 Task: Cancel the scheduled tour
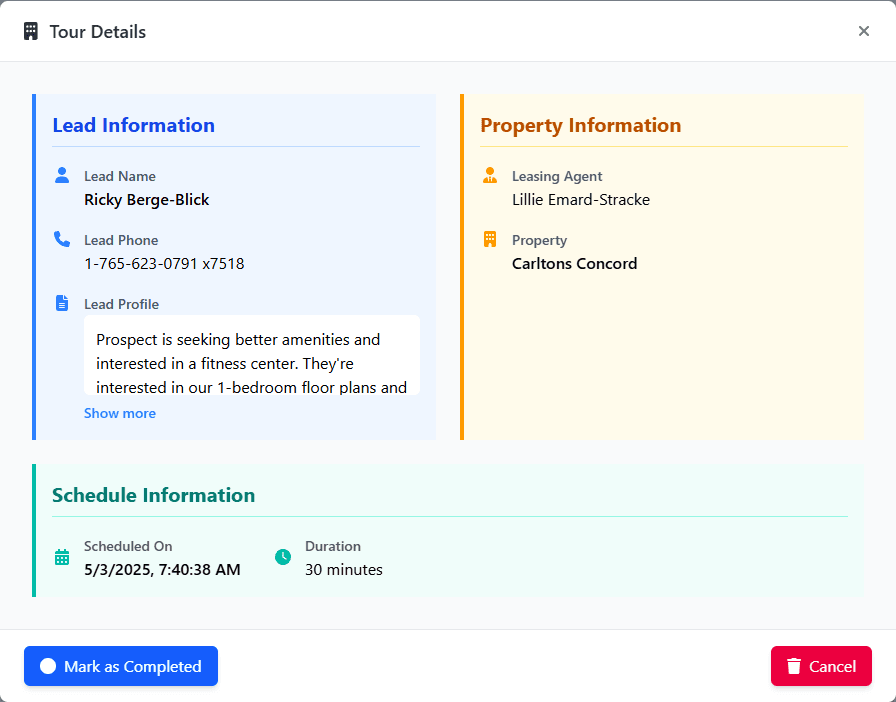coord(821,666)
